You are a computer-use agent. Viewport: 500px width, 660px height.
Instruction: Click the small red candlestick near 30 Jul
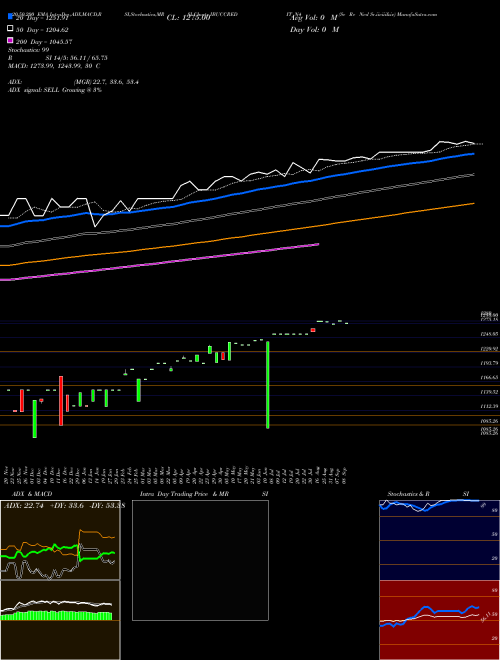click(313, 330)
